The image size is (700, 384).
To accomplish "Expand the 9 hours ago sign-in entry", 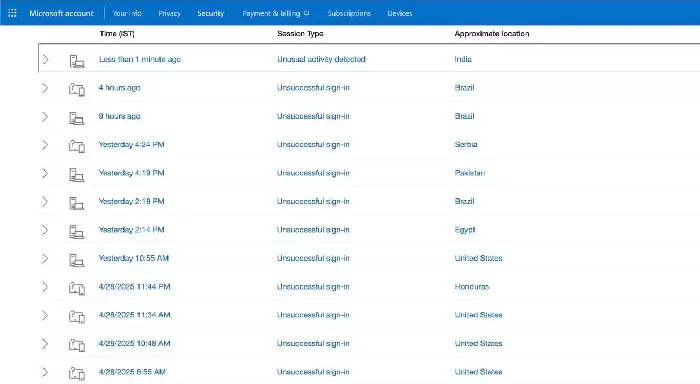I will pyautogui.click(x=45, y=117).
